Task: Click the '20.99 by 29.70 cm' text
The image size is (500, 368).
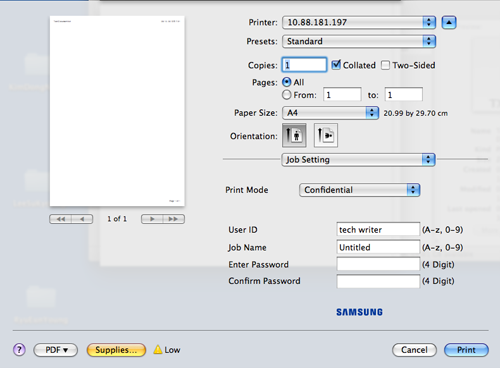Action: 415,113
